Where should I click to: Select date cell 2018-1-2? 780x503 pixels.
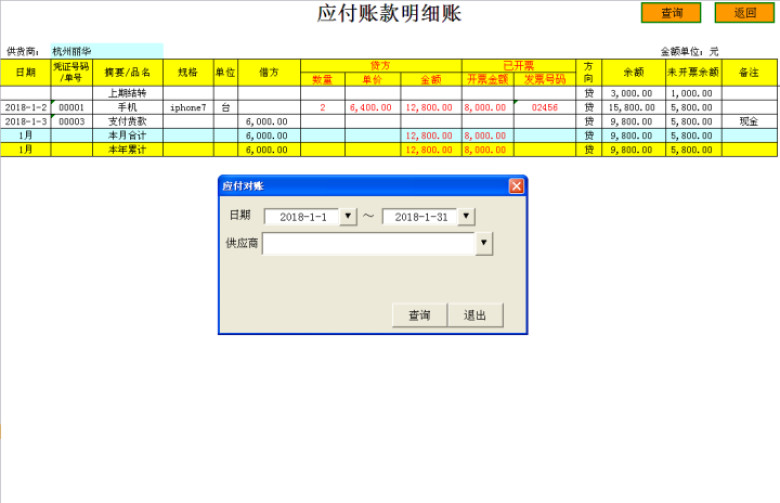(25, 107)
